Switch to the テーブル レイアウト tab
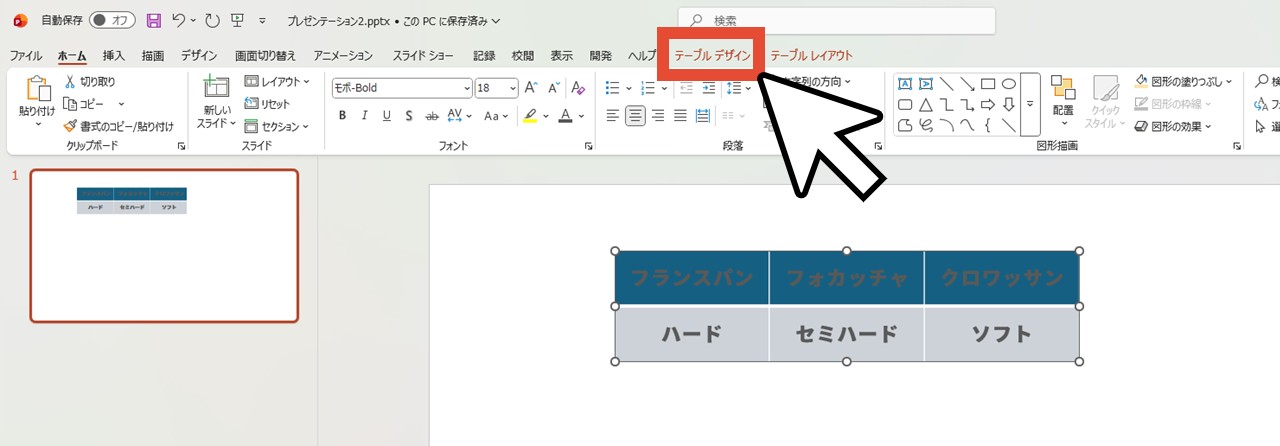The width and height of the screenshot is (1280, 446). point(811,55)
